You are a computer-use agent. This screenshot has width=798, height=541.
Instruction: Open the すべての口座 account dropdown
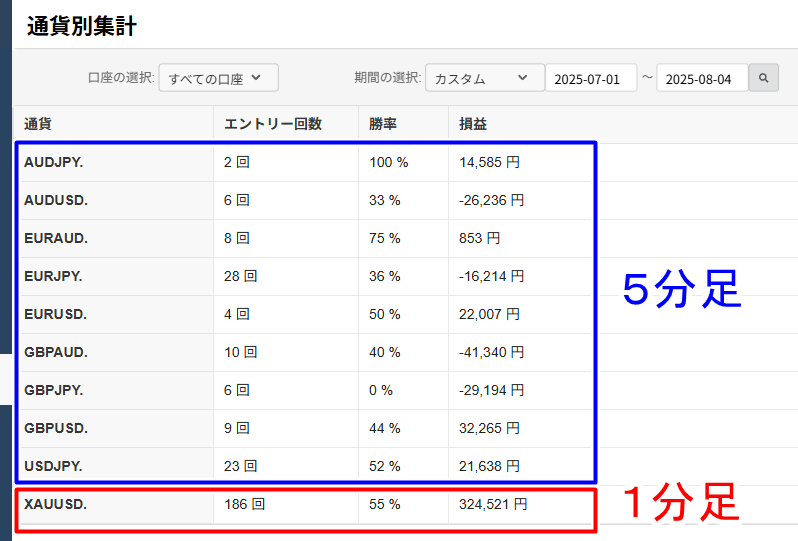tap(218, 78)
